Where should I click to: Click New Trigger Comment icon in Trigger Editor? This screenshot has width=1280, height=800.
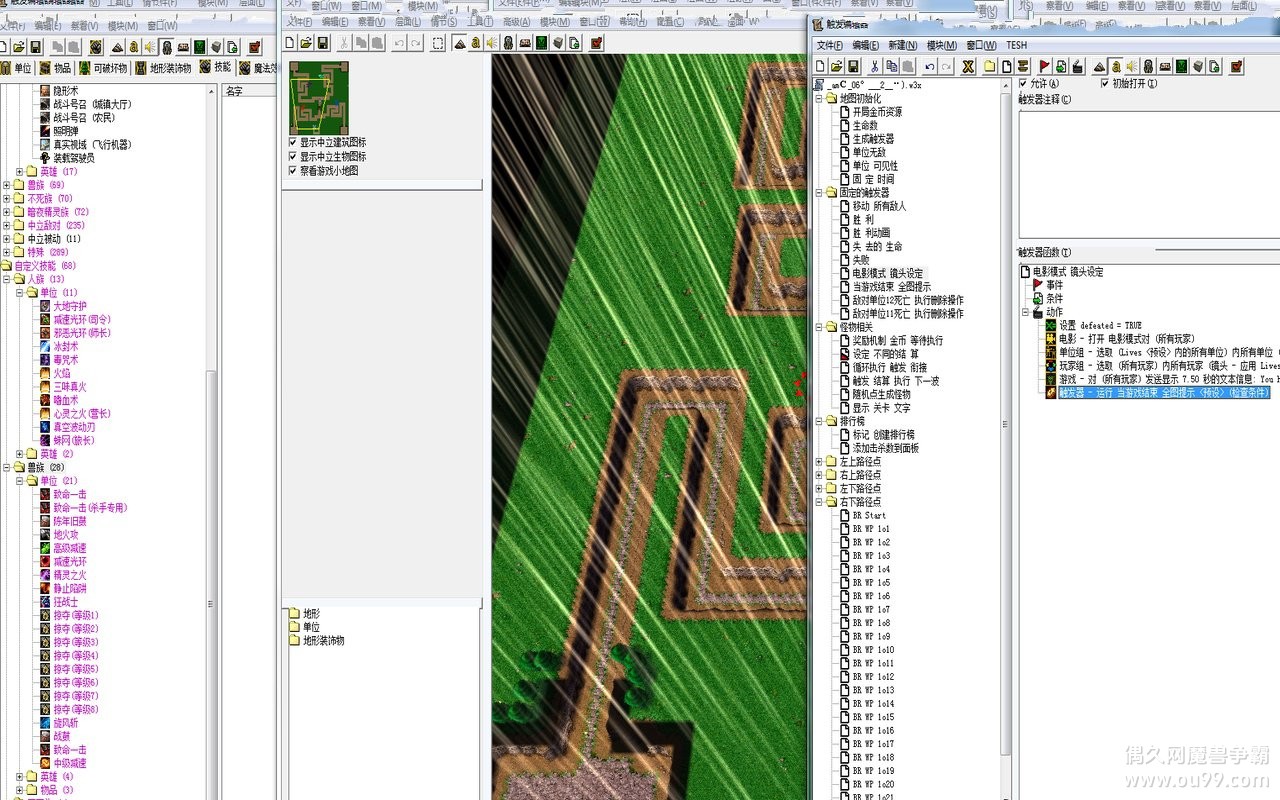coord(1022,67)
